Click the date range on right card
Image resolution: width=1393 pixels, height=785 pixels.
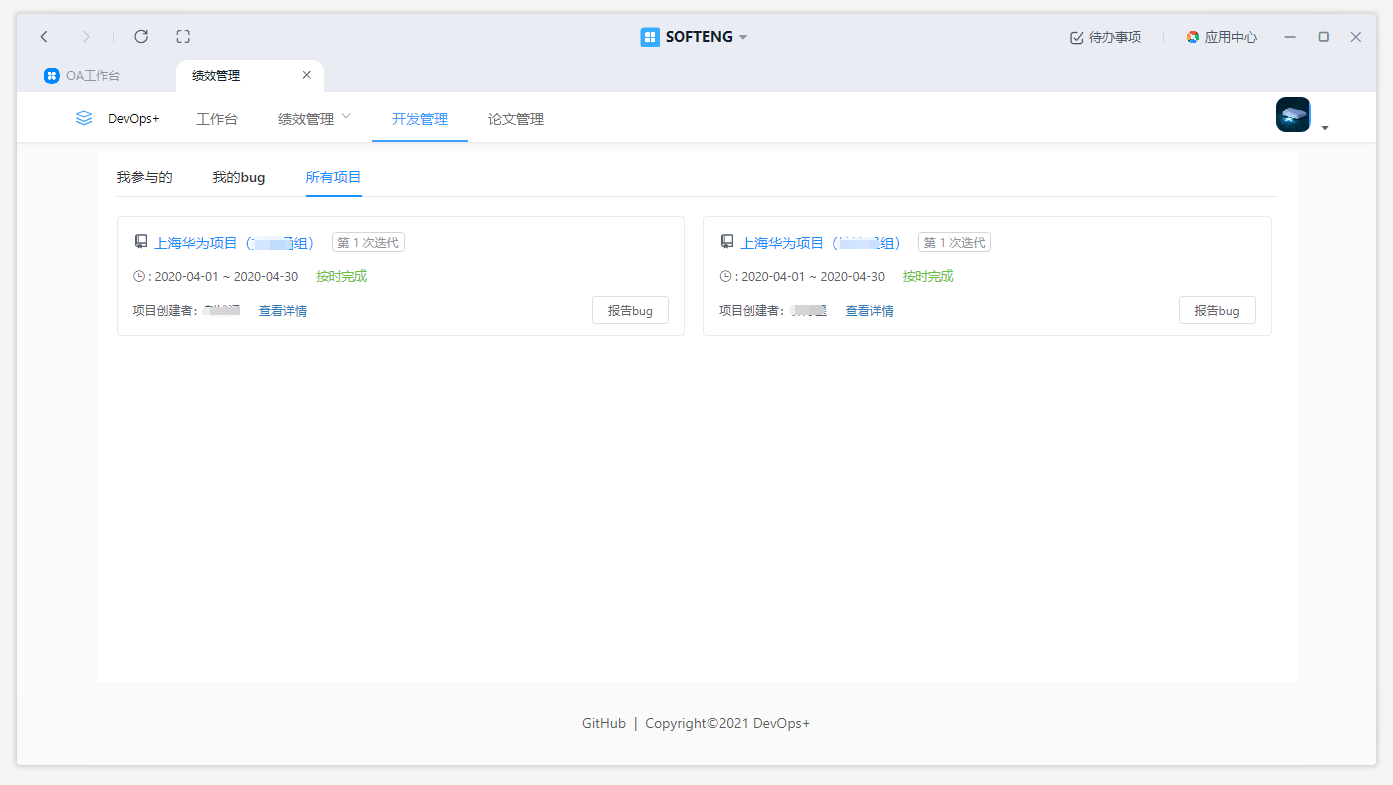pyautogui.click(x=812, y=277)
